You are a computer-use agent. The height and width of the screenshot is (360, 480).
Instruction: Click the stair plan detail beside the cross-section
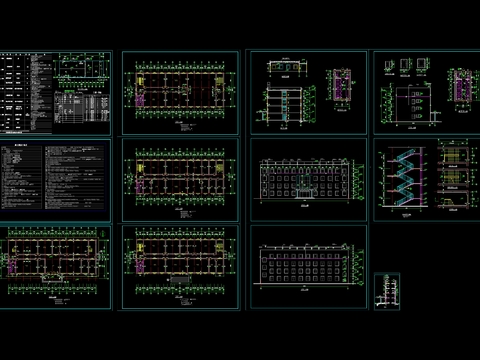tap(341, 89)
